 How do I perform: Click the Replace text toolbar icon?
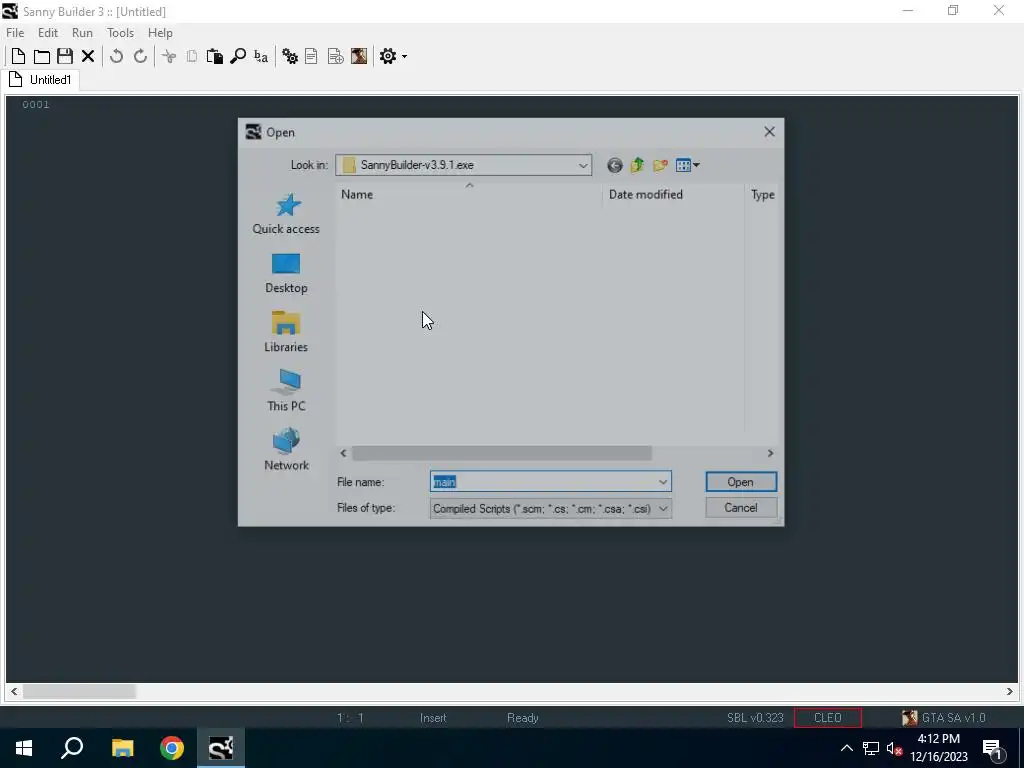coord(261,56)
